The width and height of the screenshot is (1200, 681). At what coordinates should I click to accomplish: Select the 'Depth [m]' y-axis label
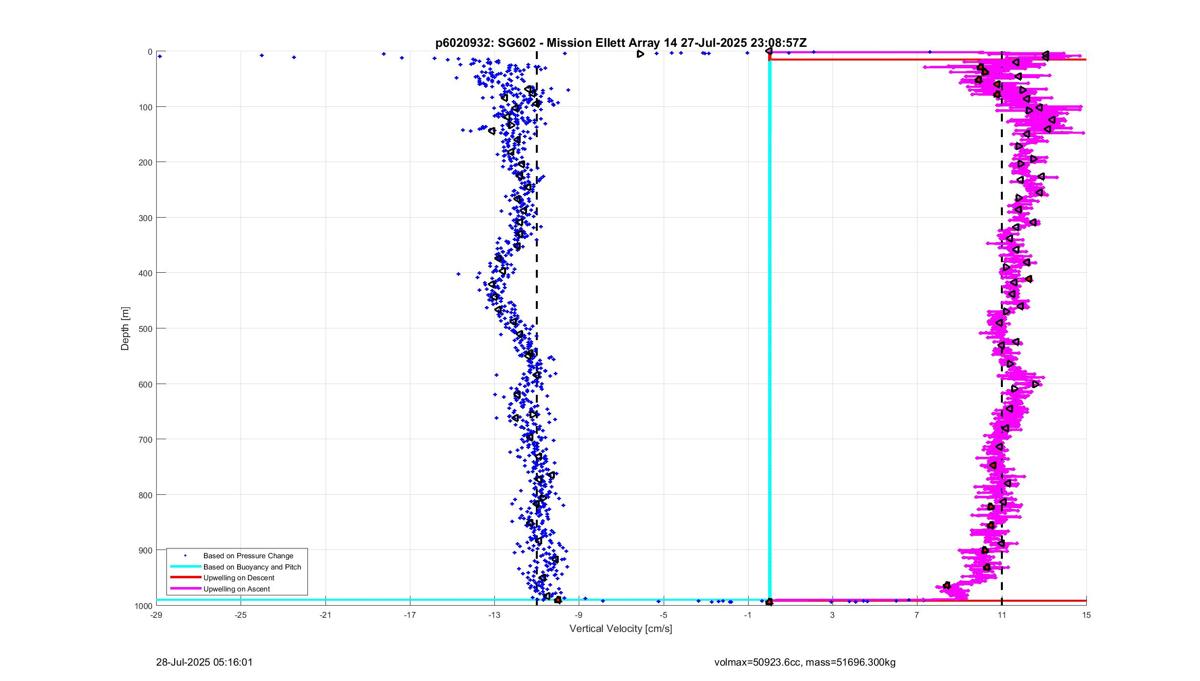[126, 328]
